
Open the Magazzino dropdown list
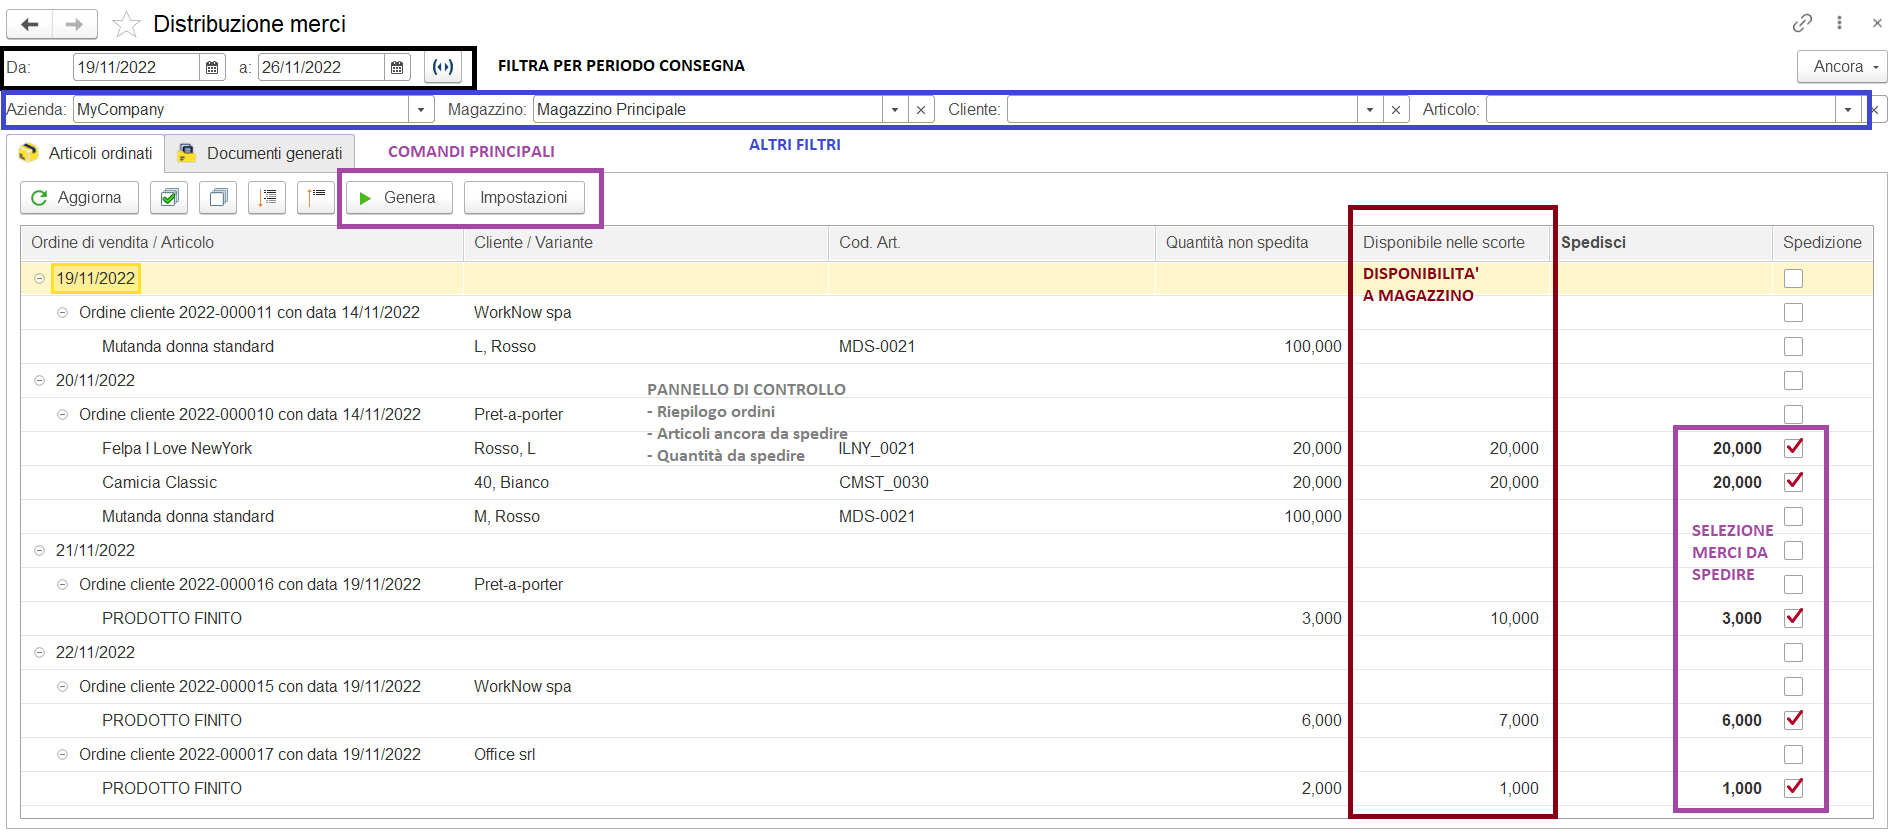click(895, 110)
